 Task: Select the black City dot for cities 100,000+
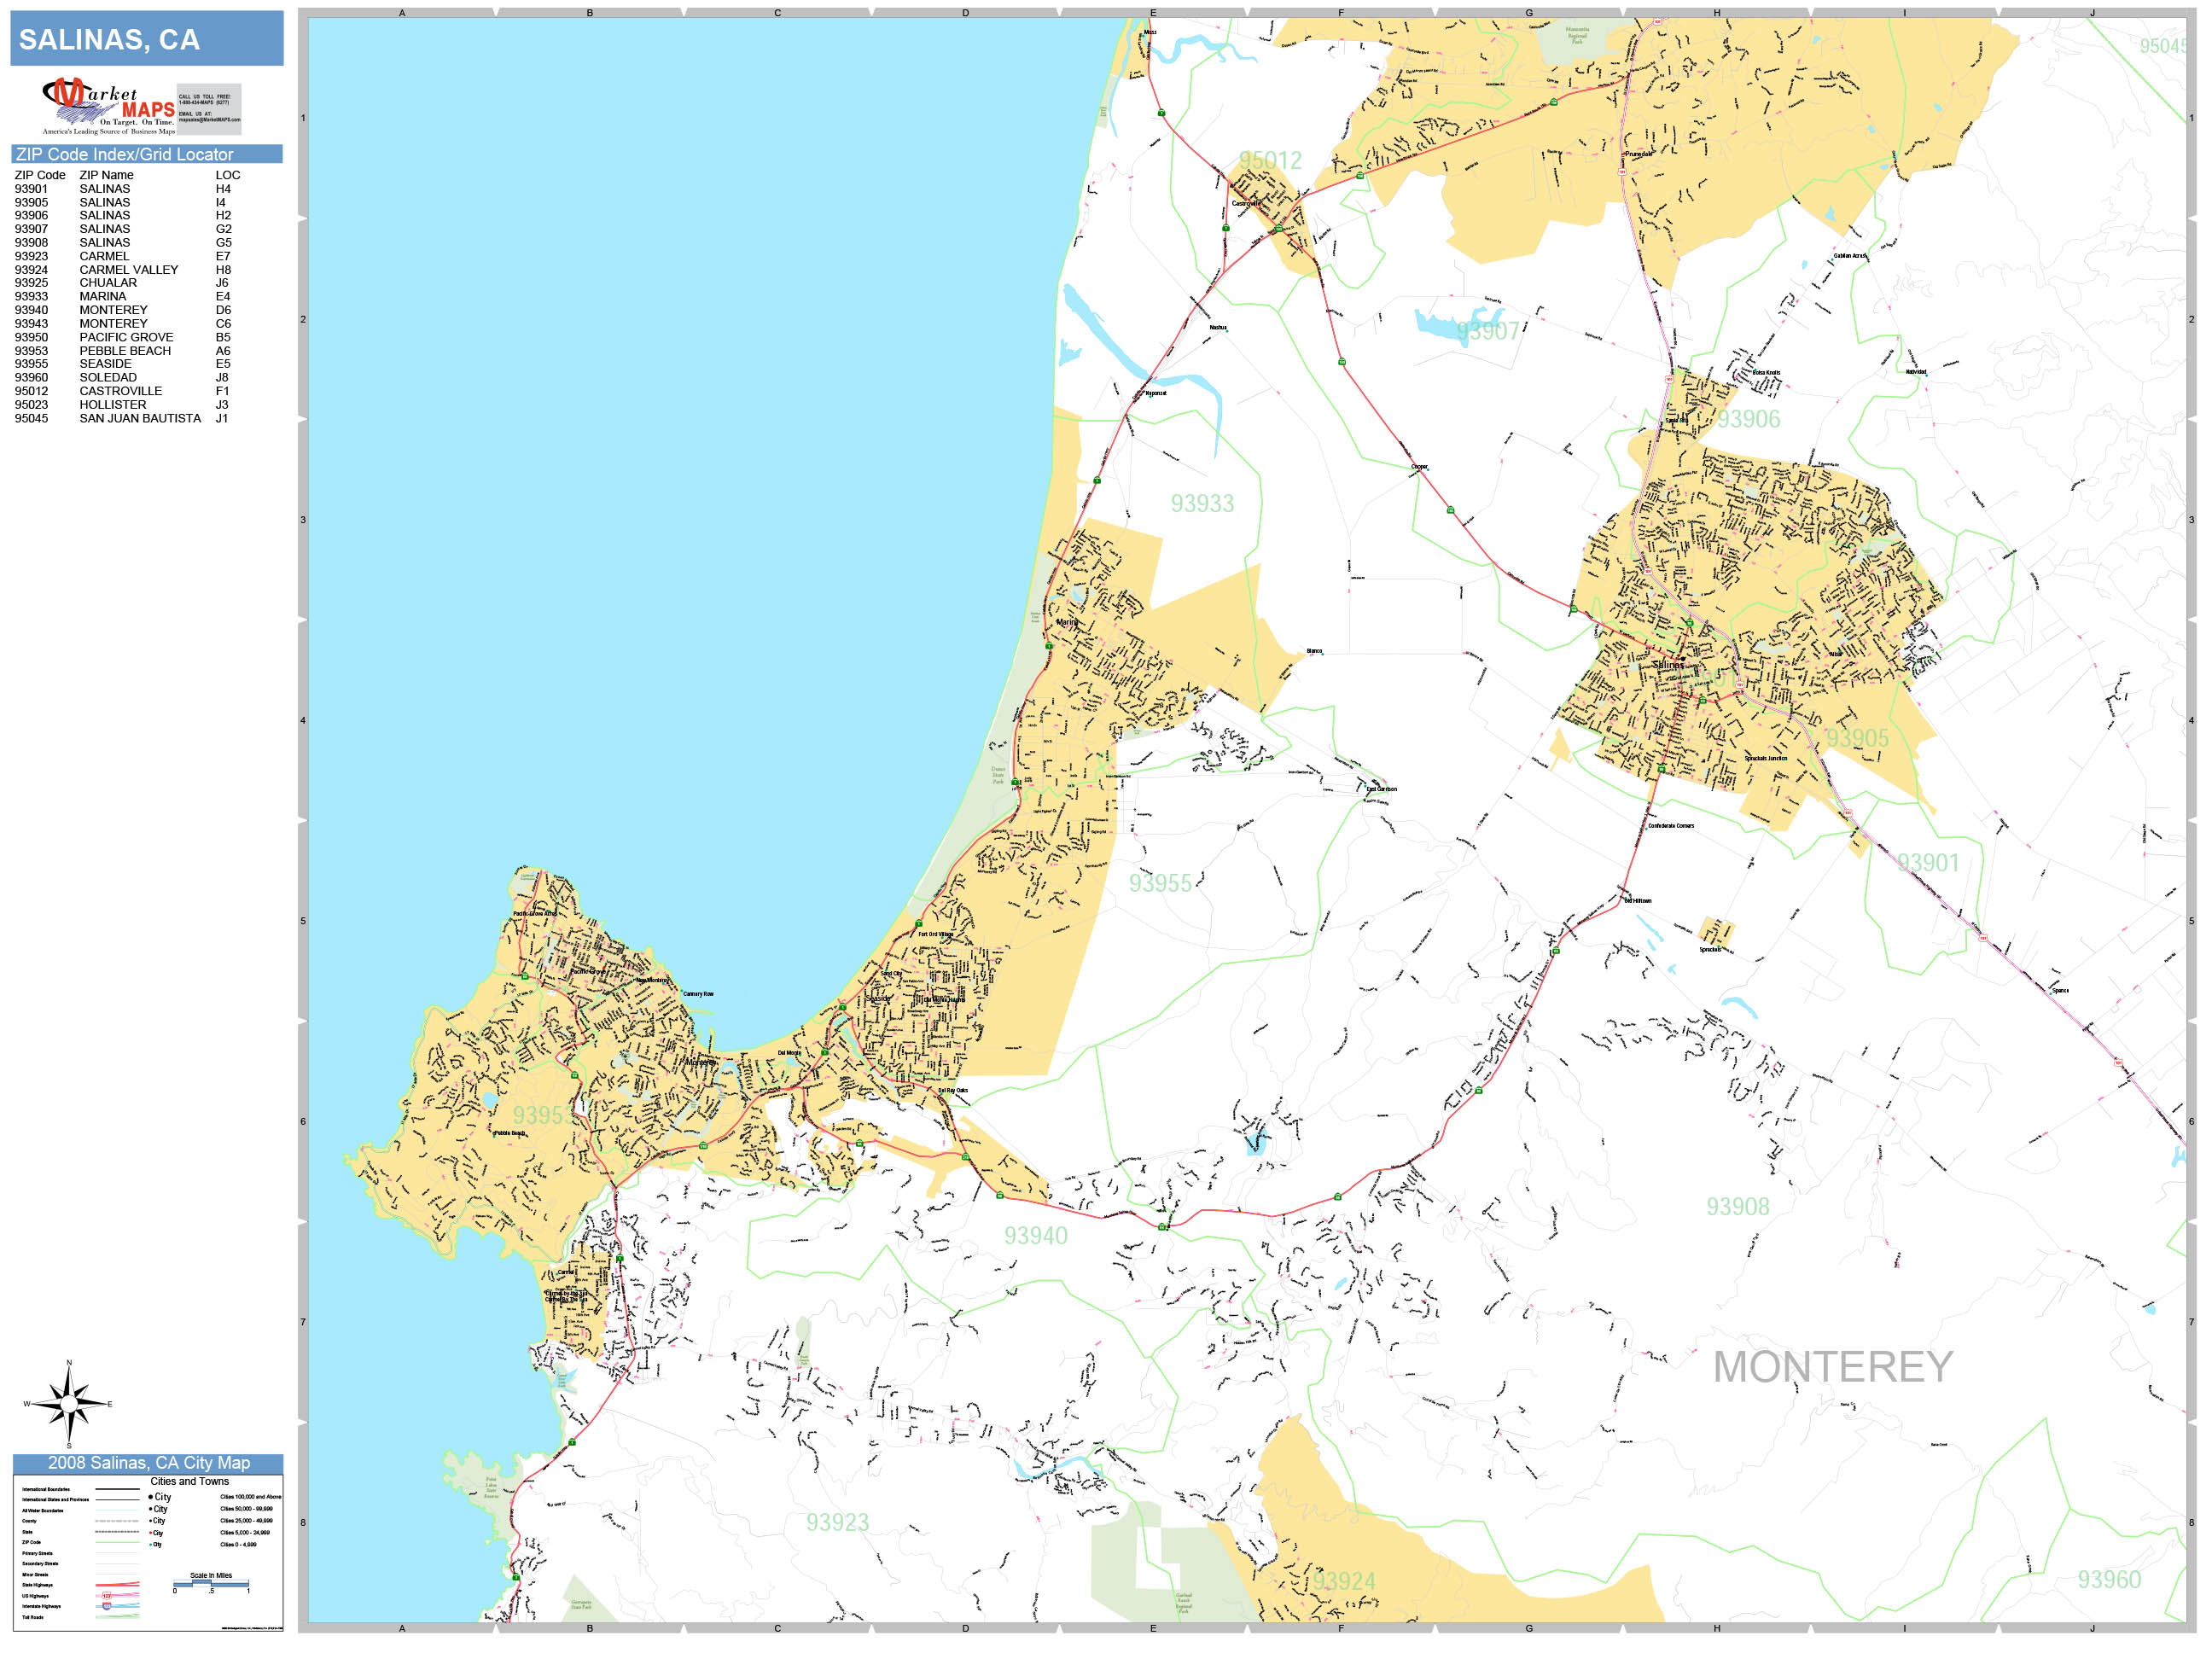pyautogui.click(x=152, y=1497)
